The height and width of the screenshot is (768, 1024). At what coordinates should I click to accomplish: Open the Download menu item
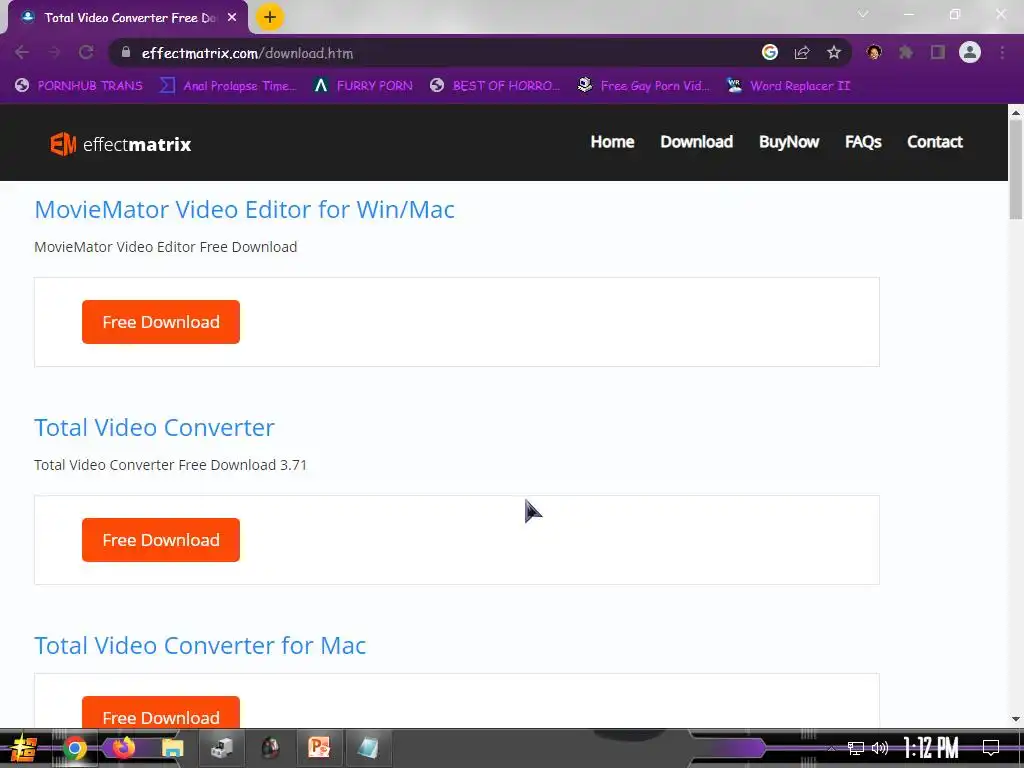click(697, 142)
